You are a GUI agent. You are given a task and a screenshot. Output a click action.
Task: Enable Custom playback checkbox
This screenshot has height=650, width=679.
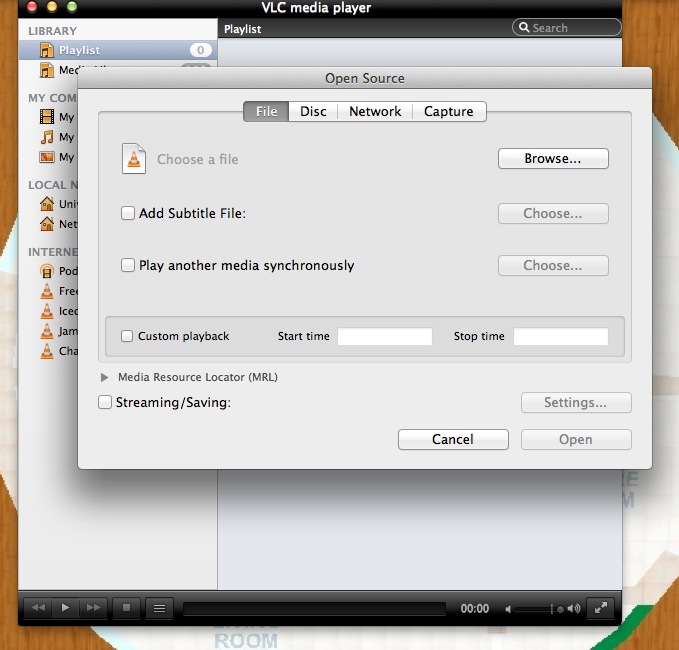point(127,336)
